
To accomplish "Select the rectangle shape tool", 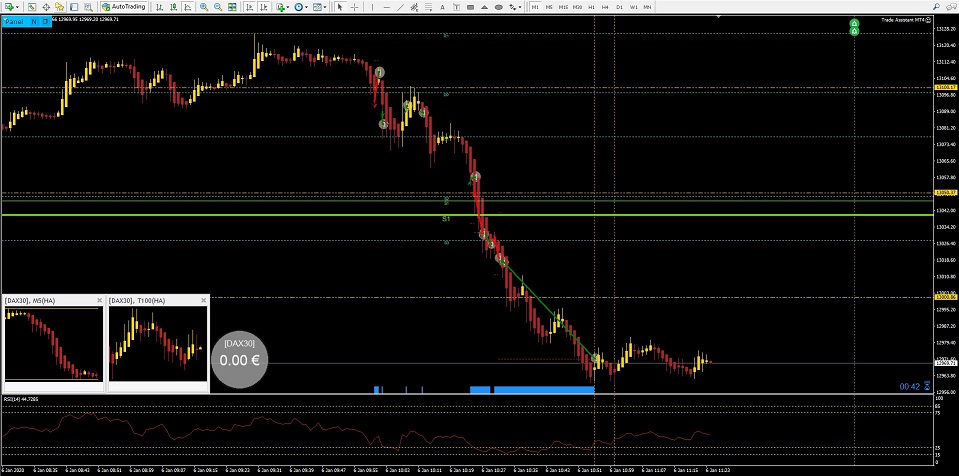I will tap(470, 7).
